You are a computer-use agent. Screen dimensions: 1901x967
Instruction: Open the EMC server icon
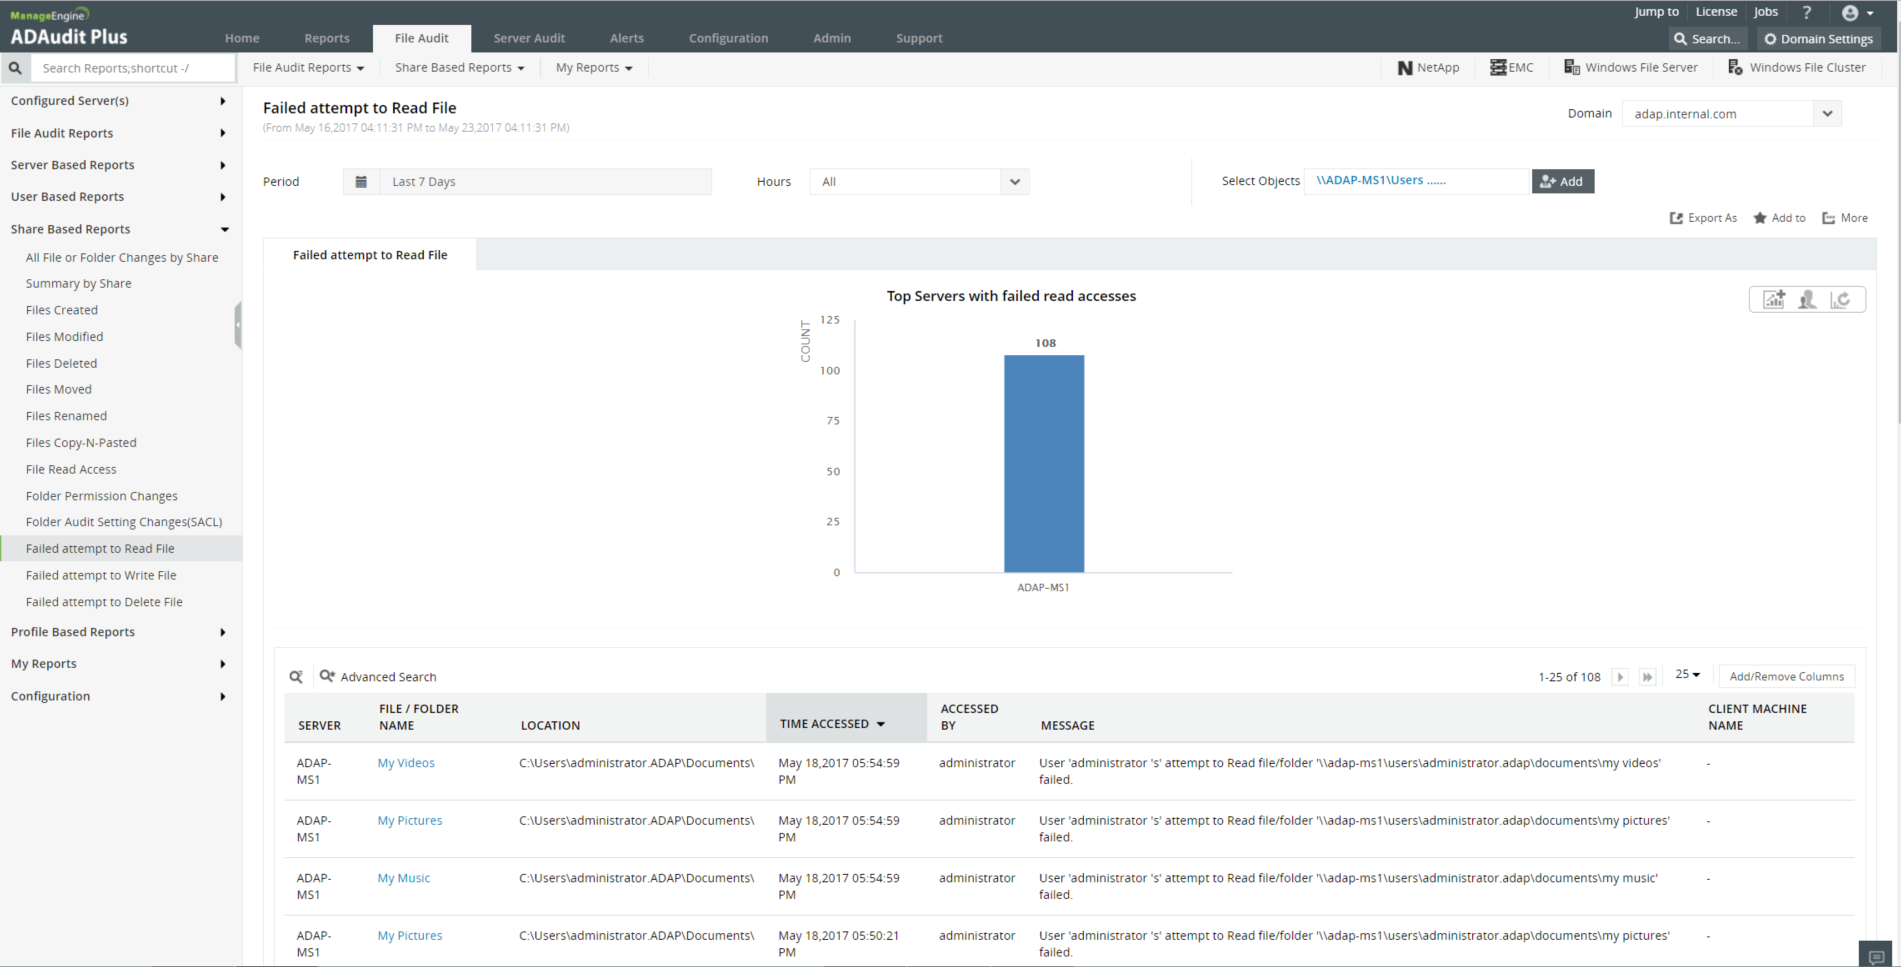tap(1498, 67)
